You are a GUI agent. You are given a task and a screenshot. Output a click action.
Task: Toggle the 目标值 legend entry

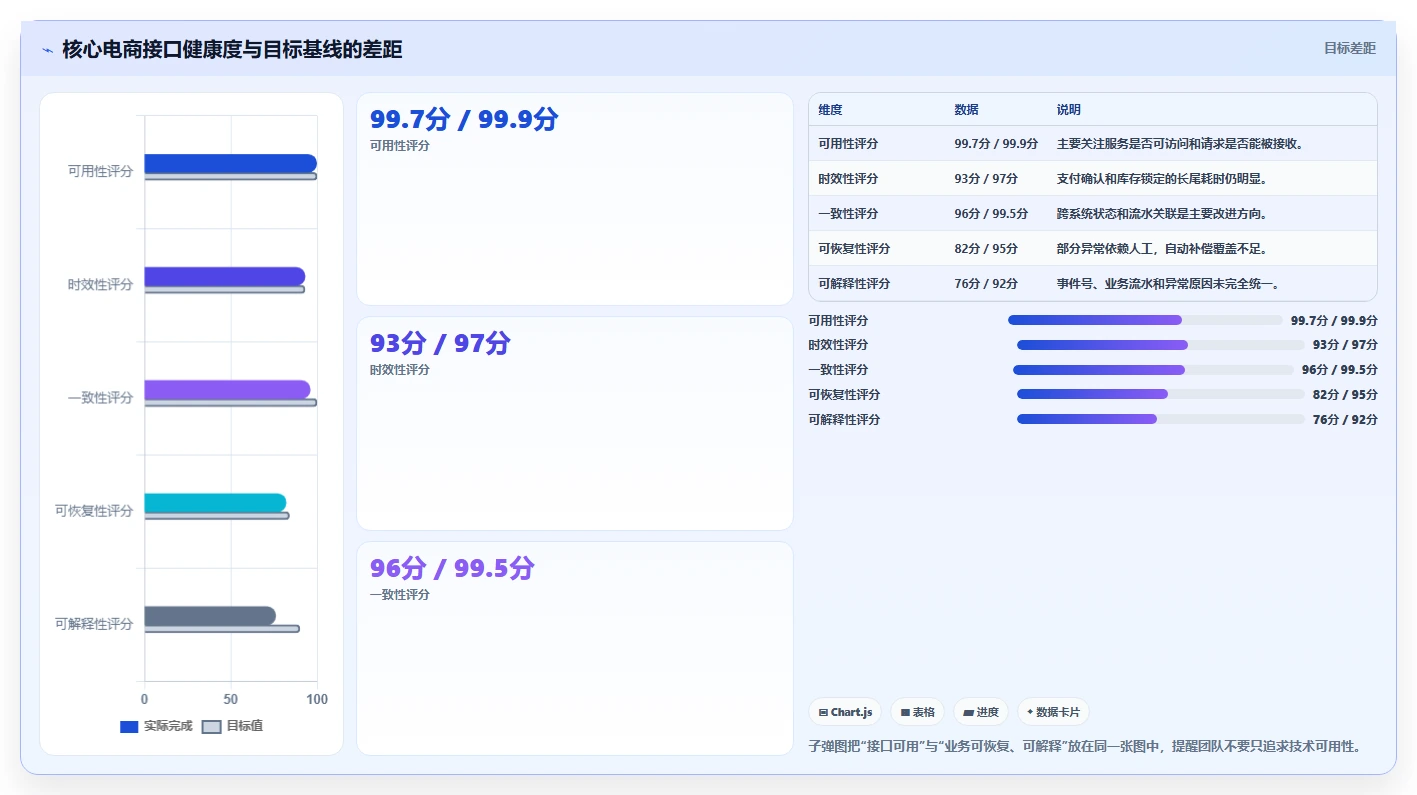[233, 726]
